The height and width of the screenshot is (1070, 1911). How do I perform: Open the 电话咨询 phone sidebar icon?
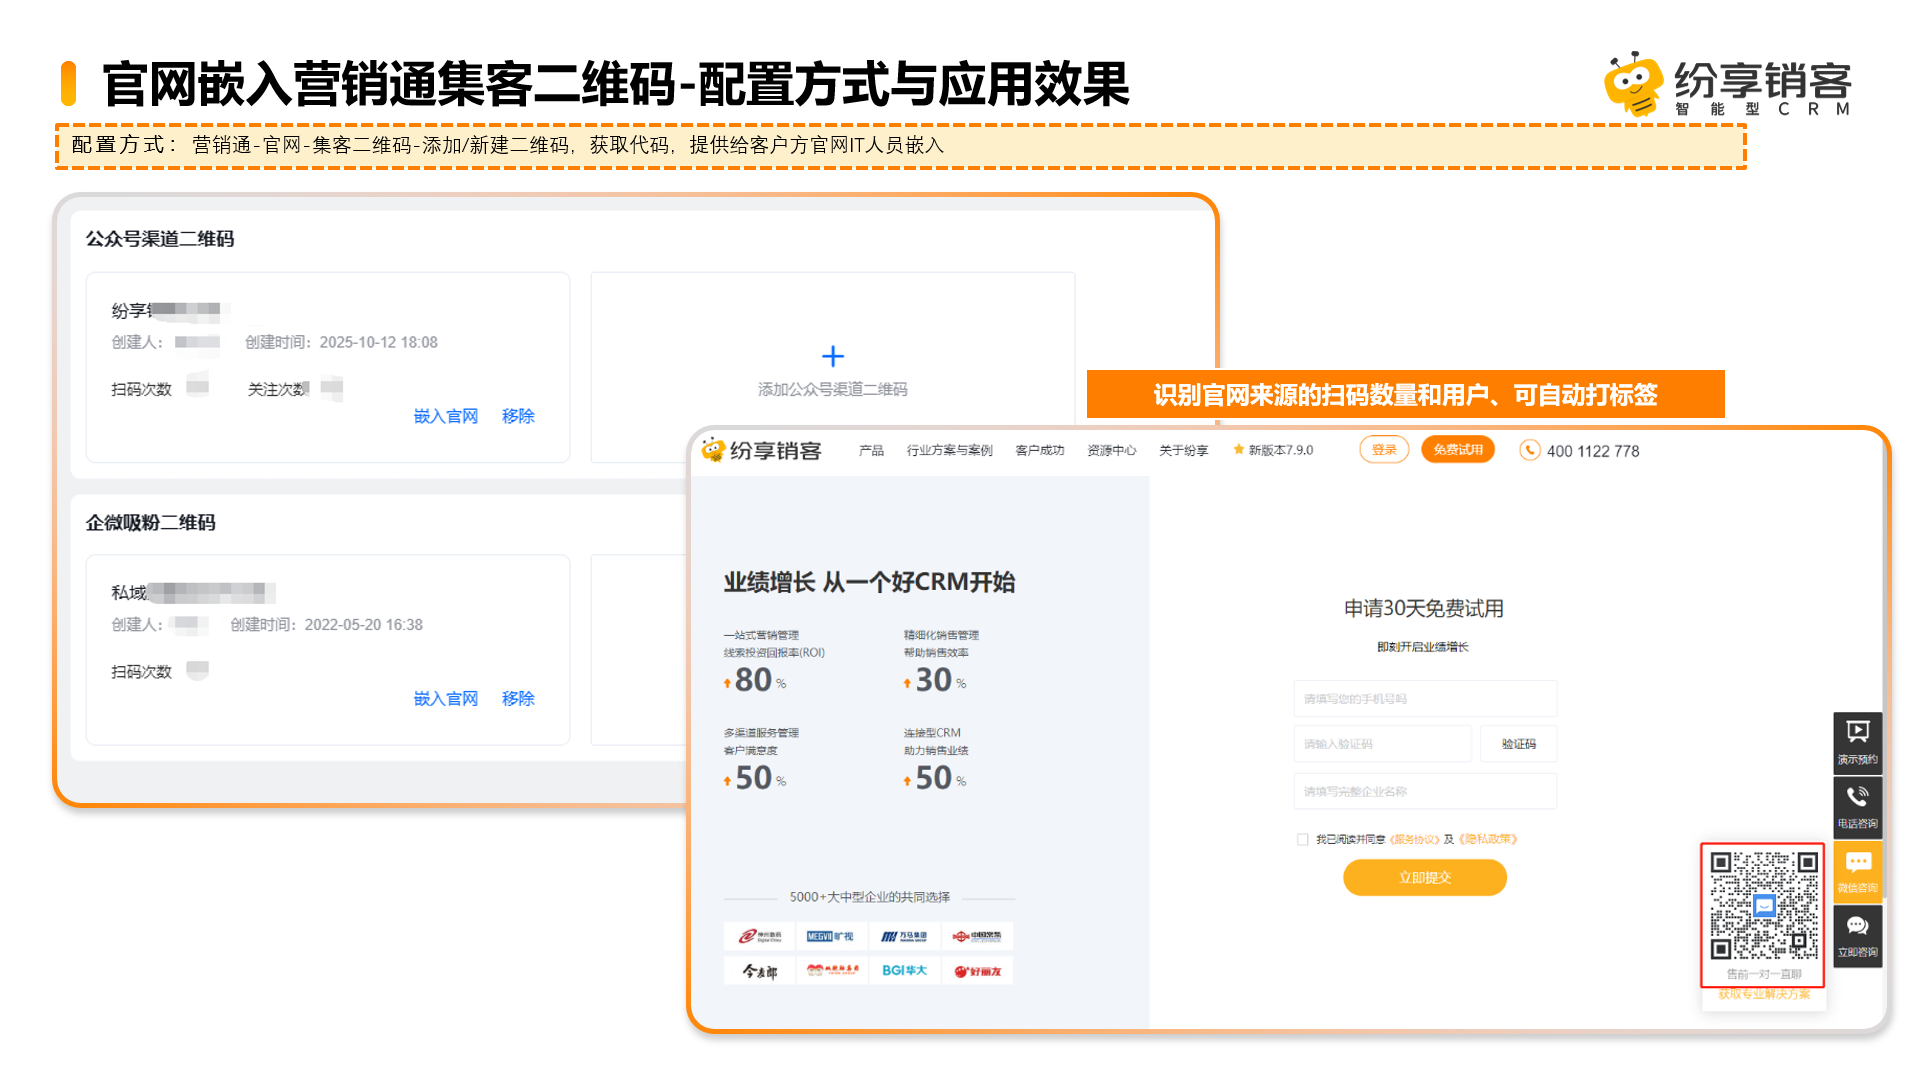(x=1857, y=807)
